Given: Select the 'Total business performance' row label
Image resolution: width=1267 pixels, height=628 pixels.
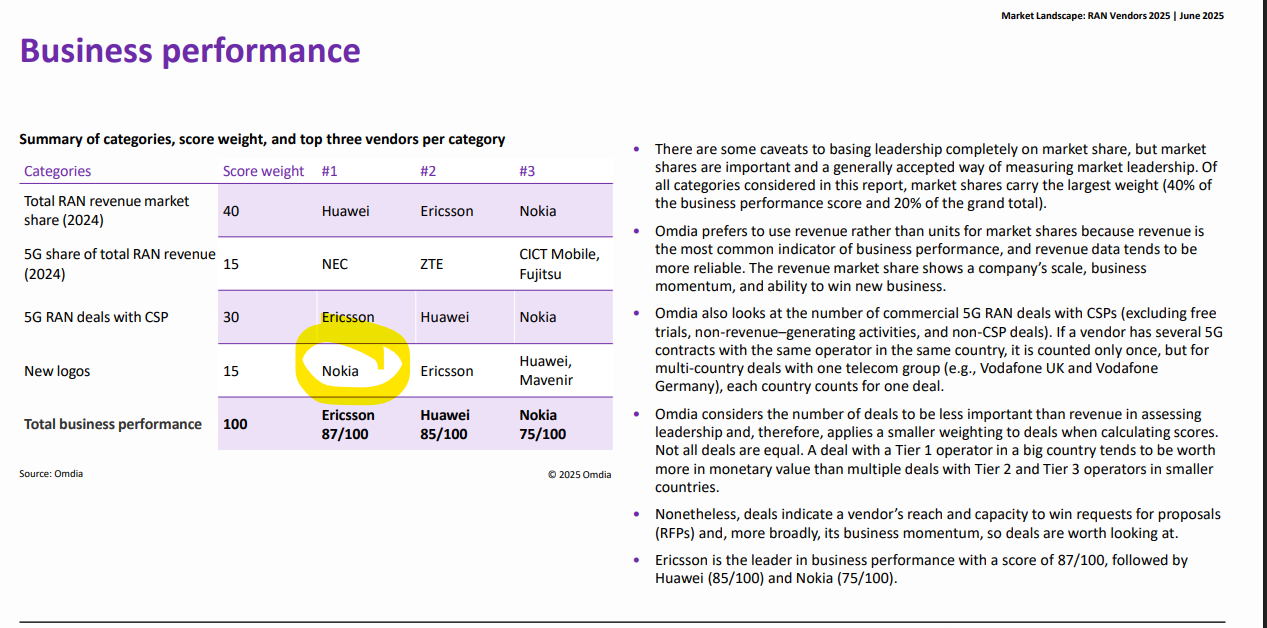Looking at the screenshot, I should point(113,424).
